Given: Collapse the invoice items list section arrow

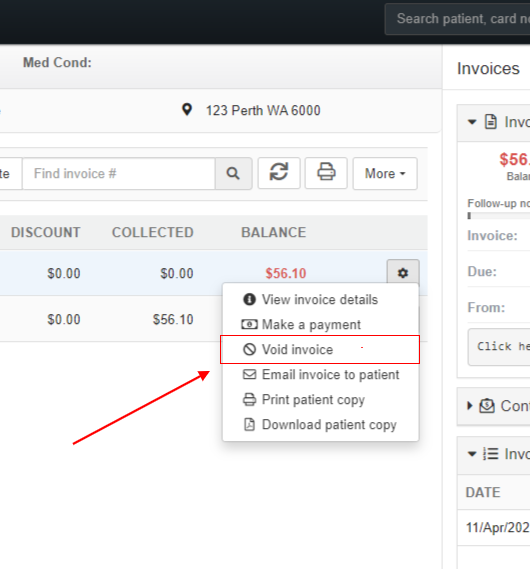Looking at the screenshot, I should click(x=472, y=454).
